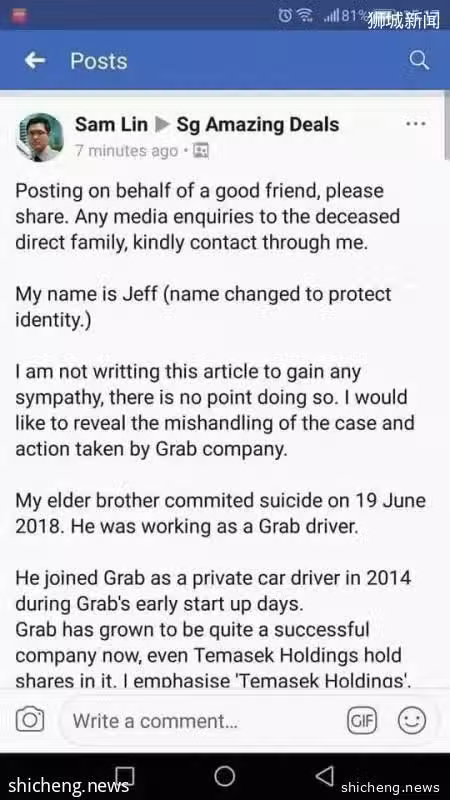Tap the Wi-Fi status bar icon
The width and height of the screenshot is (450, 800).
click(x=306, y=16)
